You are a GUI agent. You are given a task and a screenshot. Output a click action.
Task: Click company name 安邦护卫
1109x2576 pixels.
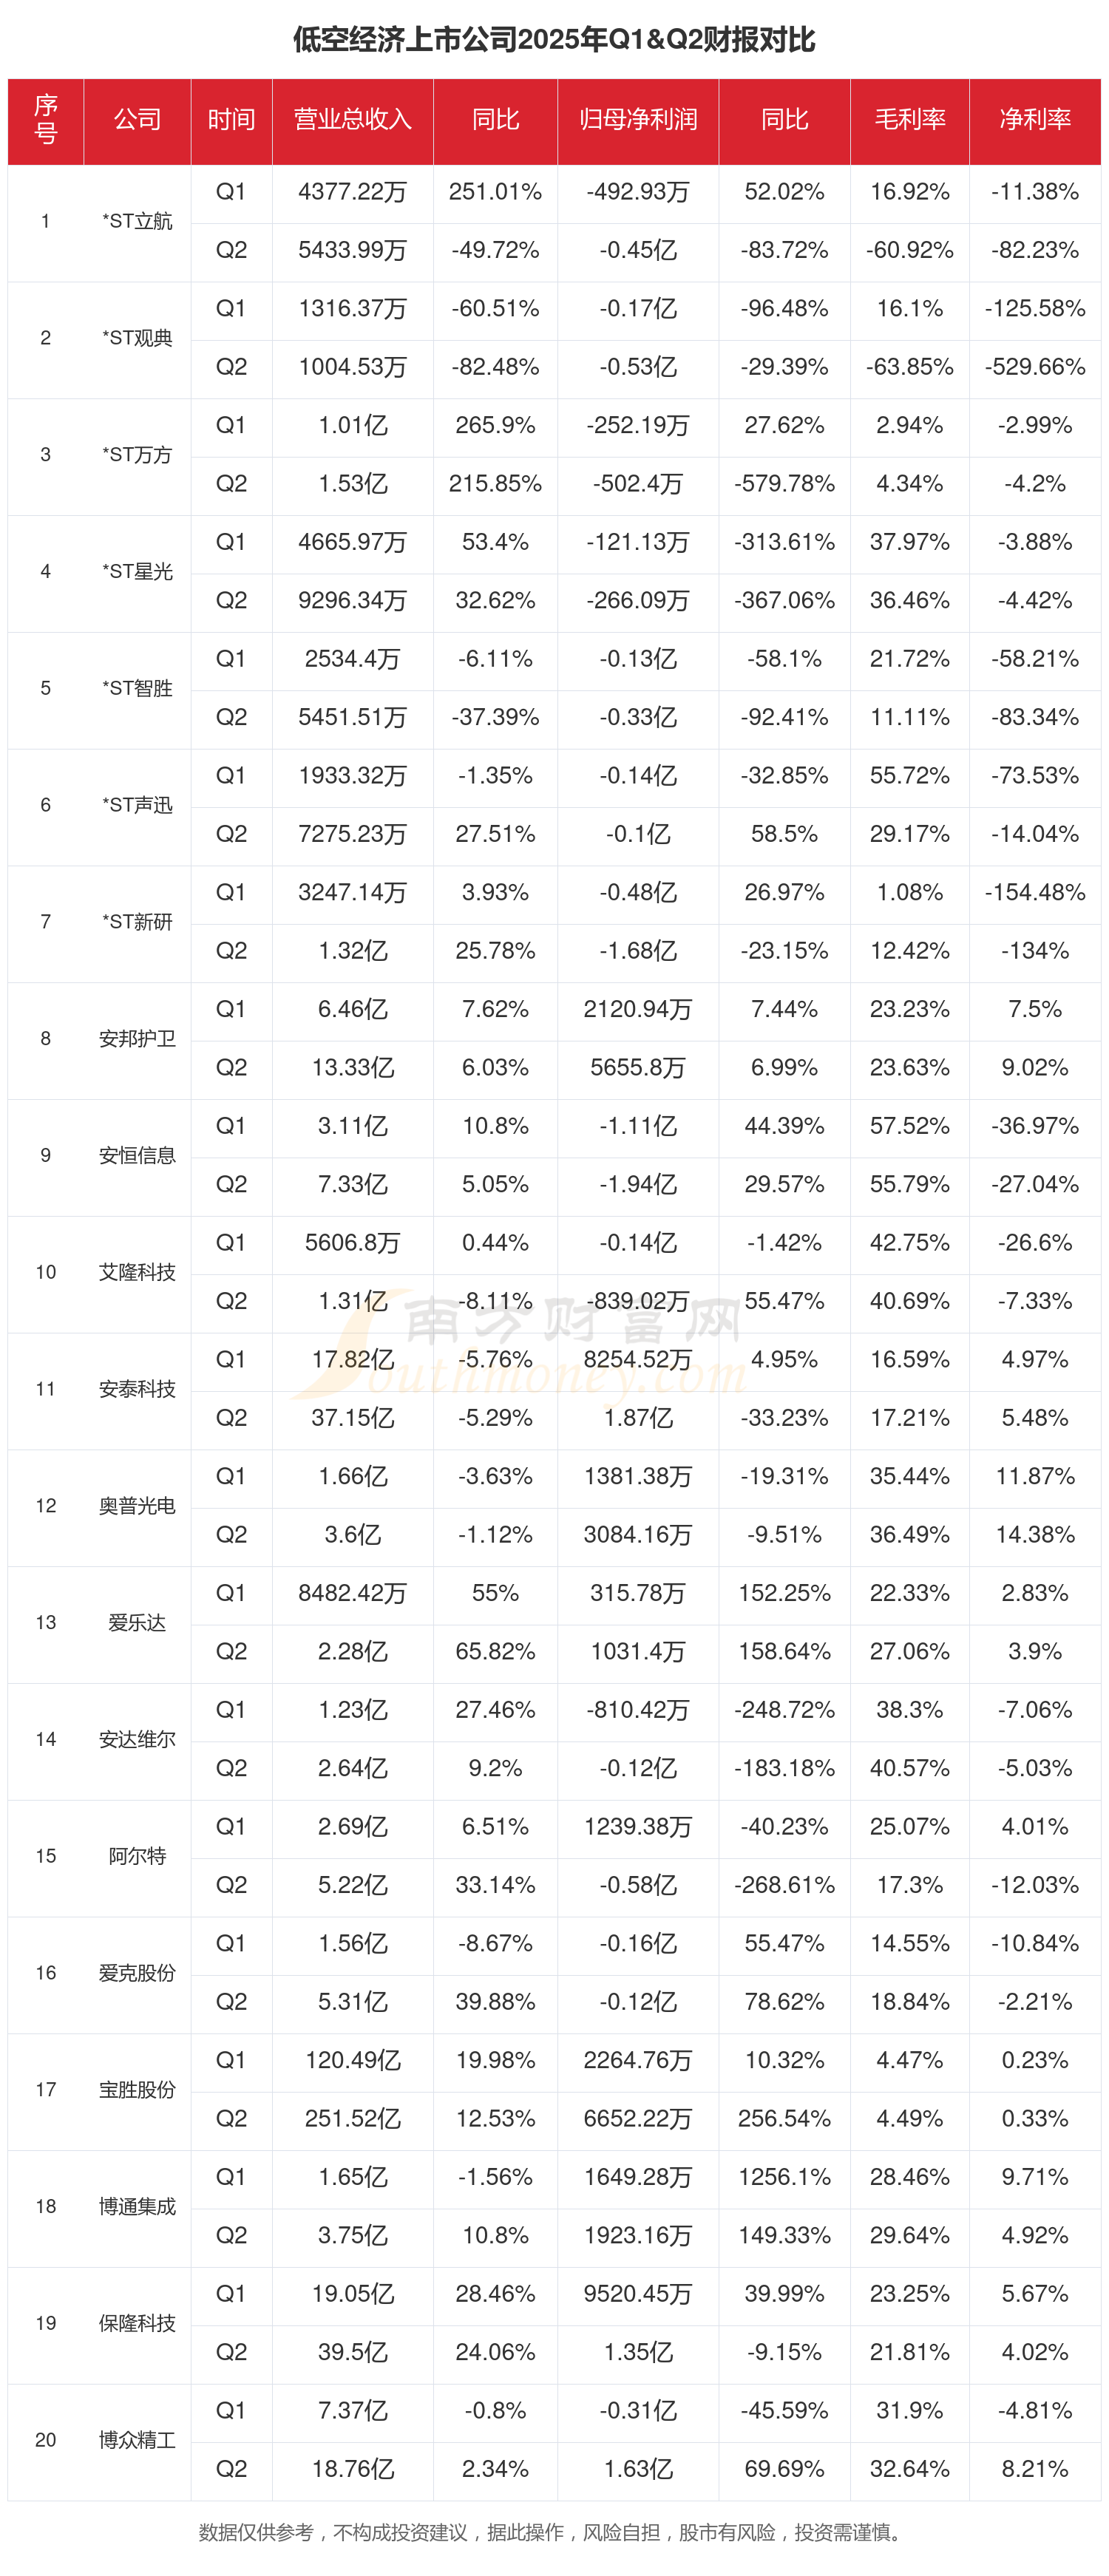click(x=137, y=1038)
